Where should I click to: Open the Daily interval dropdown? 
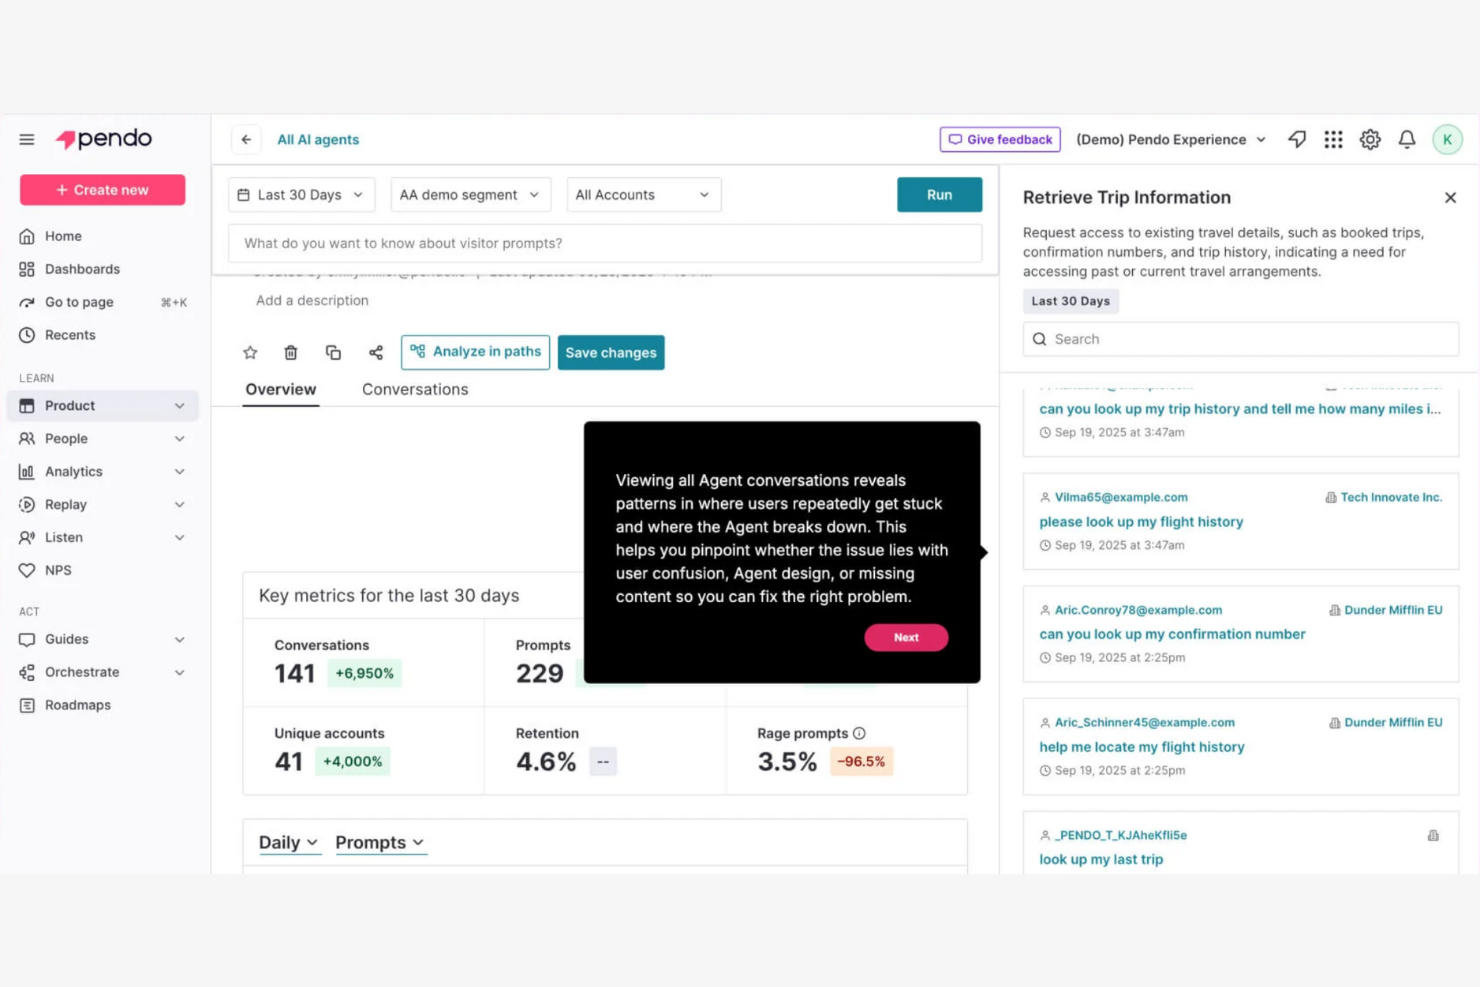pos(289,843)
